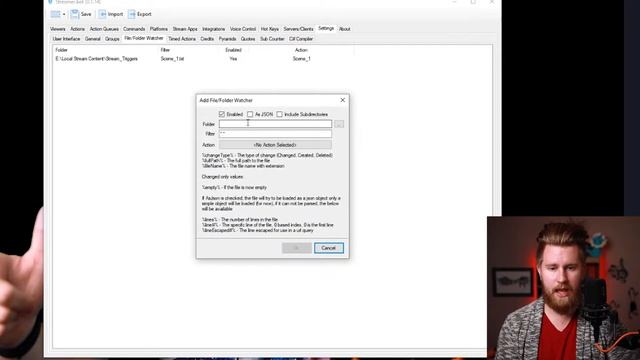Click the No Action Selected button
640x360 pixels.
click(275, 145)
